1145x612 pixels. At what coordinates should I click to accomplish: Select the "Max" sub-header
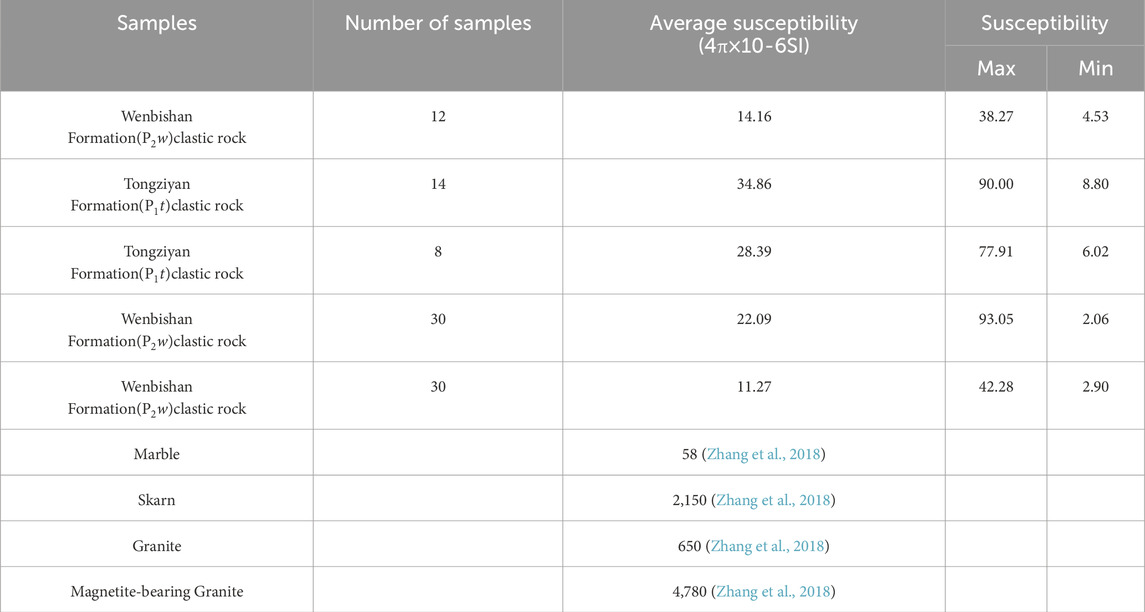click(x=996, y=69)
